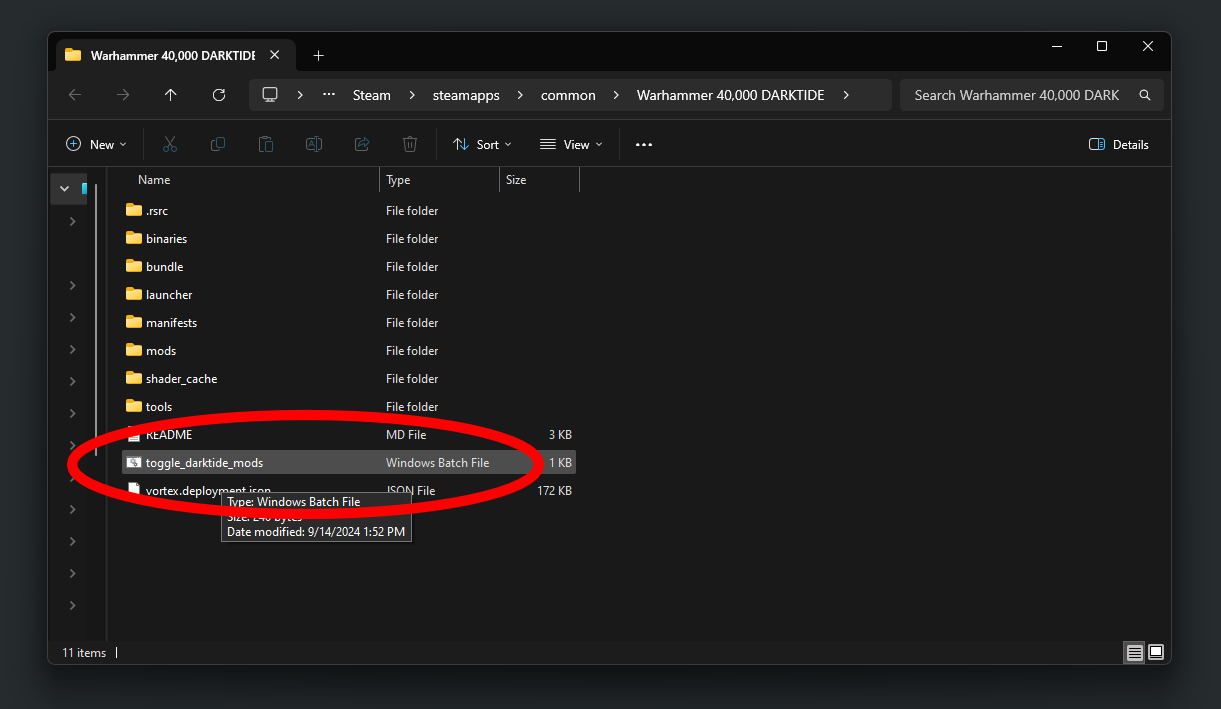Select the toggle_darktide_mods batch file icon
Screen dimensions: 1221x709
(x=135, y=462)
